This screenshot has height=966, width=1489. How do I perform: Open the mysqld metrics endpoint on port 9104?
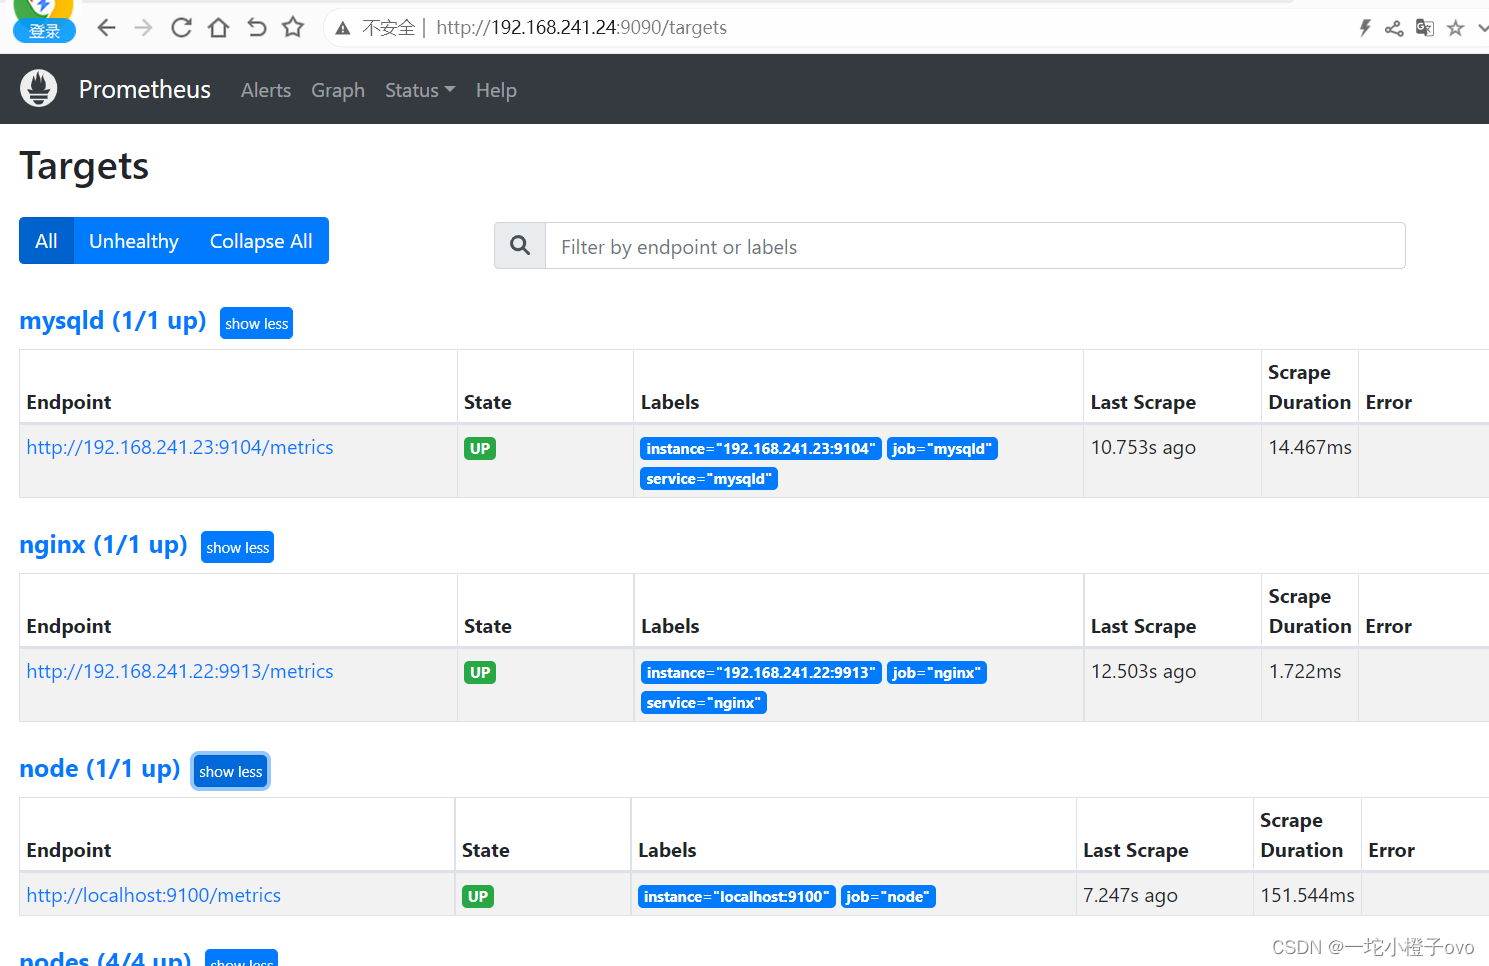point(180,447)
